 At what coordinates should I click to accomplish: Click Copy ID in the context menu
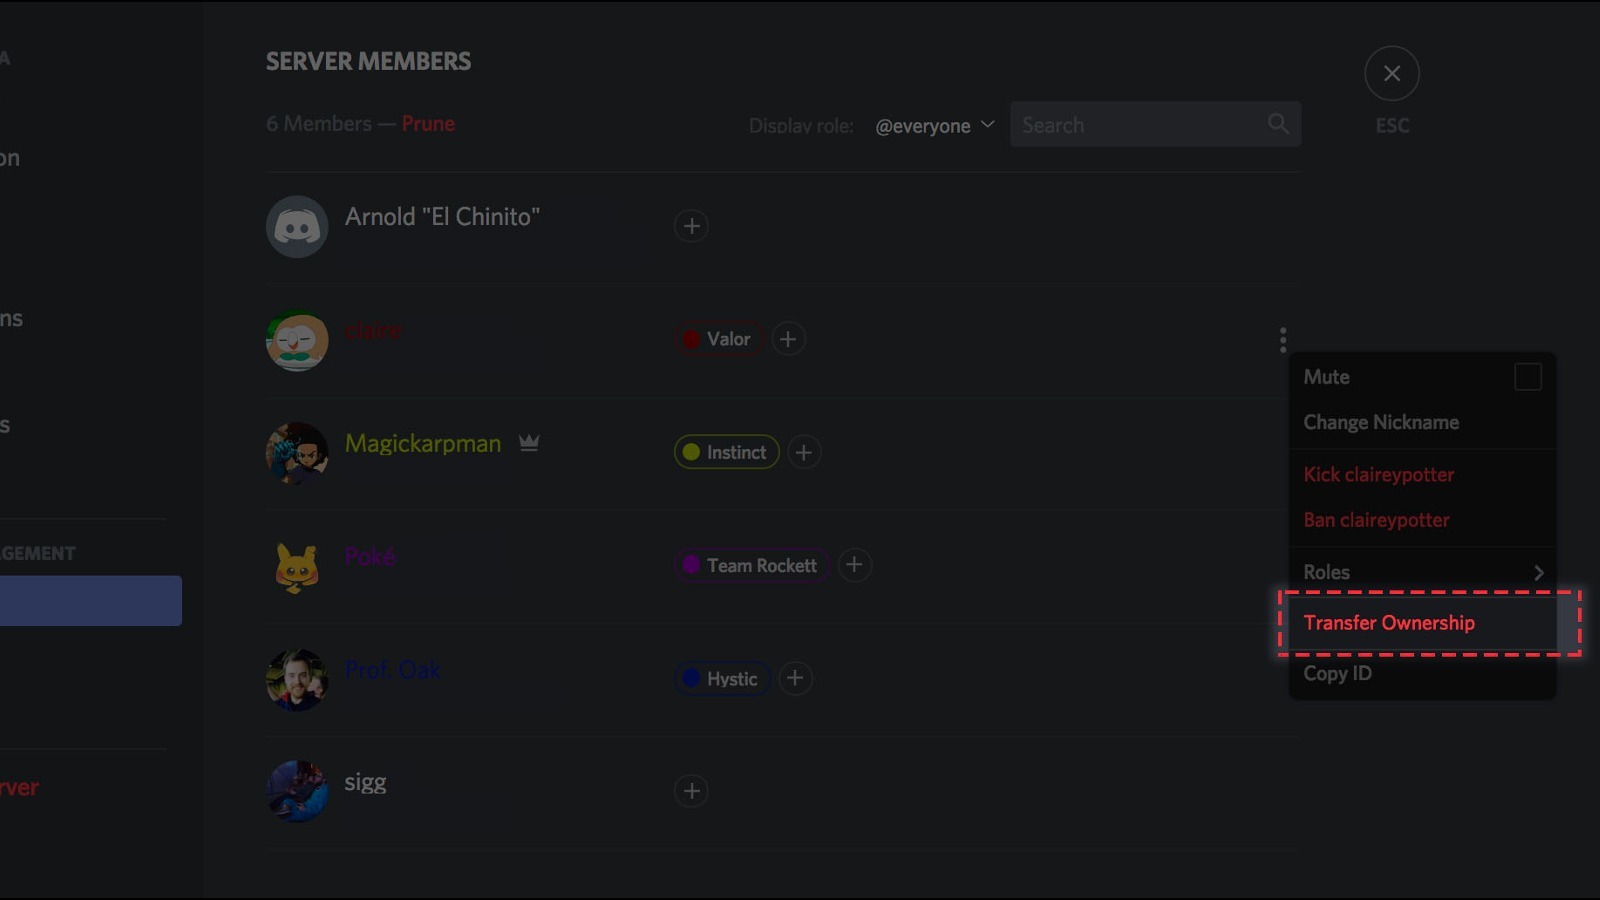(x=1337, y=673)
